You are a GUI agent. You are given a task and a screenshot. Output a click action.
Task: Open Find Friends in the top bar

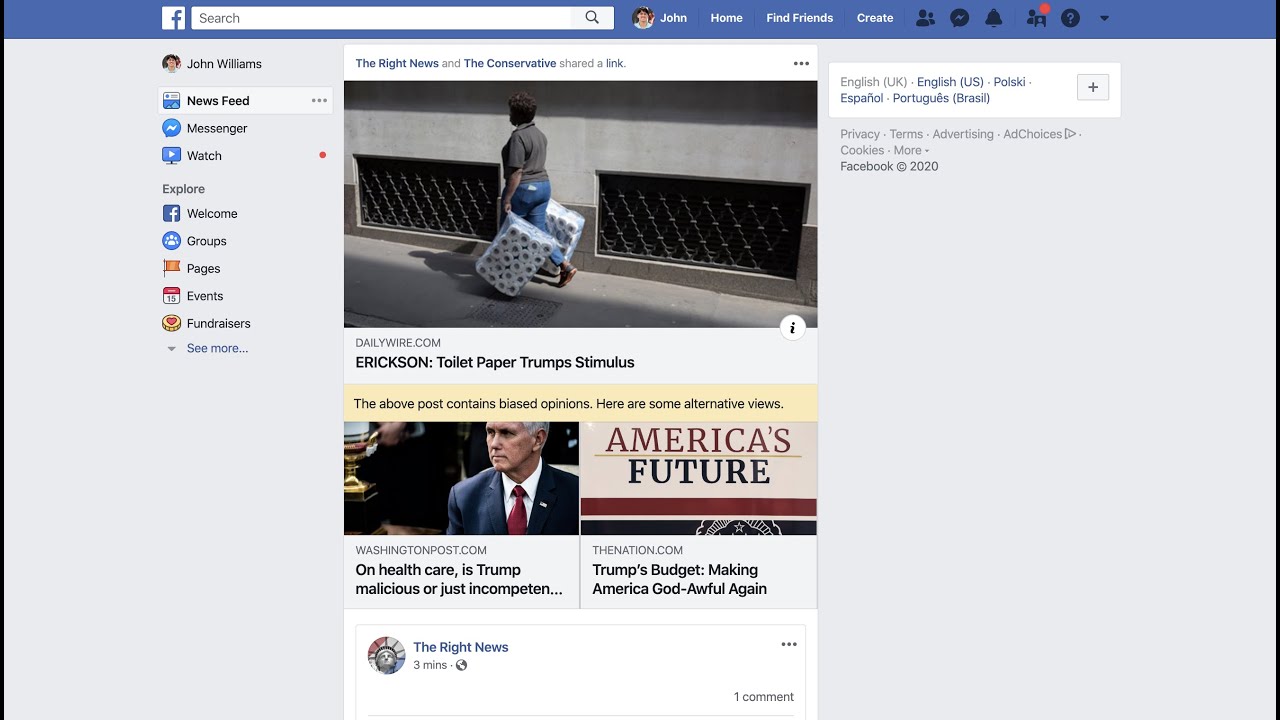(799, 18)
